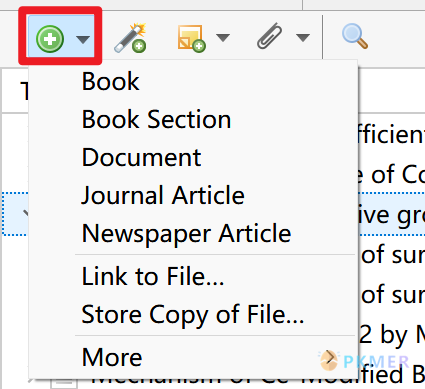Image resolution: width=425 pixels, height=389 pixels.
Task: Choose Book from the new item menu
Action: [193, 81]
